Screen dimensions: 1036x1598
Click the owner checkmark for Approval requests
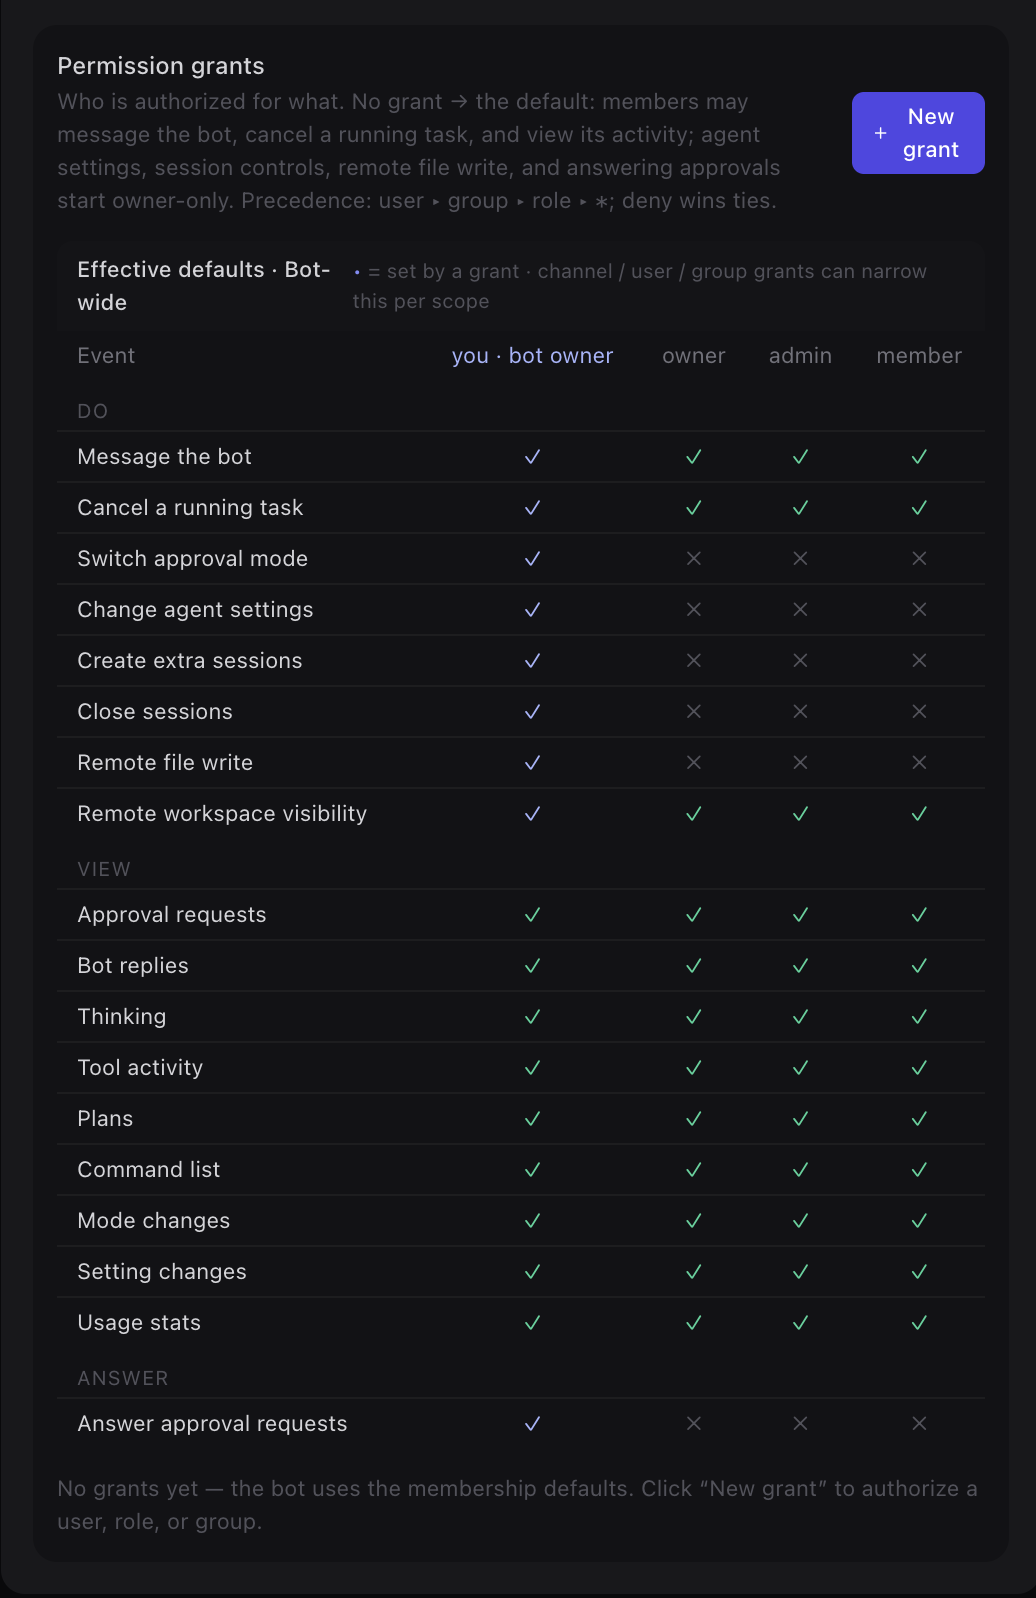pyautogui.click(x=693, y=915)
